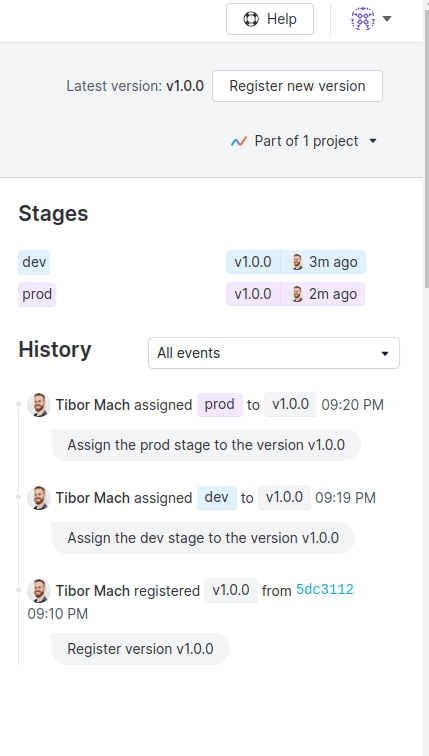429x756 pixels.
Task: Click v1.0.0 badge in the dev stage row
Action: (253, 262)
